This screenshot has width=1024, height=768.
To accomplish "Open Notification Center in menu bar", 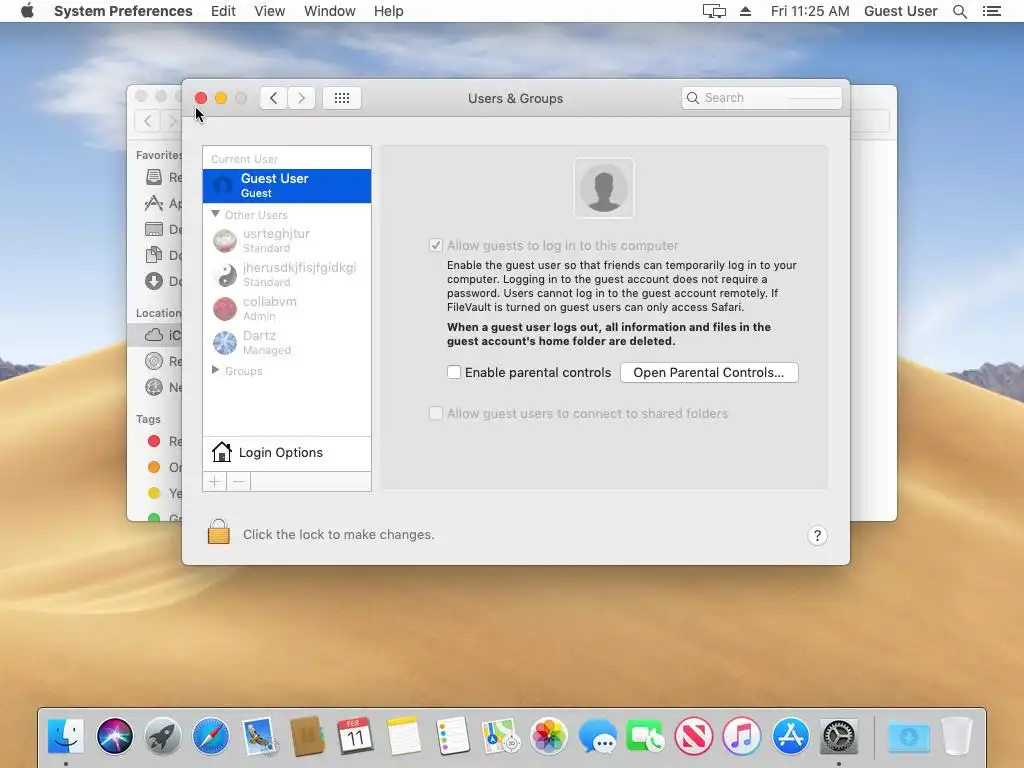I will [991, 11].
